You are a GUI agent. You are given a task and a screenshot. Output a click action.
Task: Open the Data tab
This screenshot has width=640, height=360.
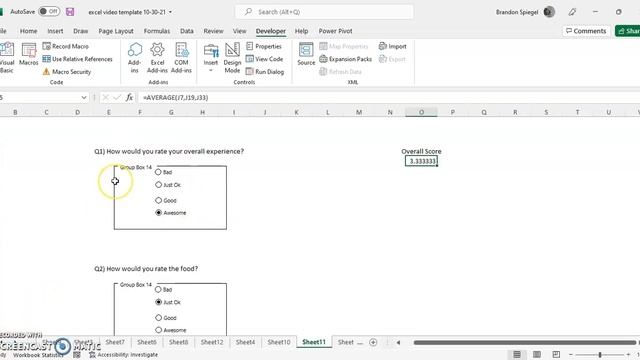(187, 31)
